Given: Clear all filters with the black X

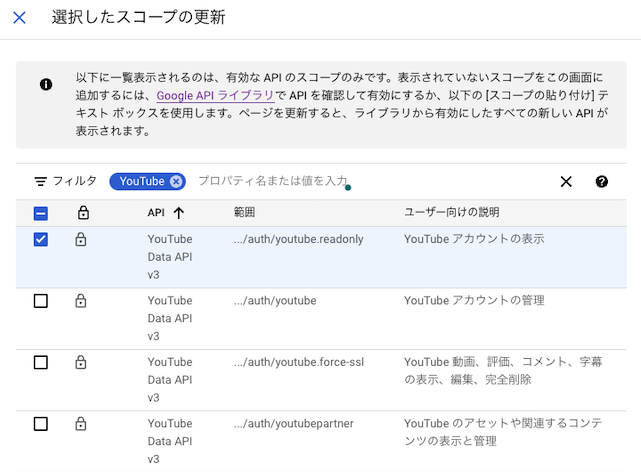Looking at the screenshot, I should (566, 181).
